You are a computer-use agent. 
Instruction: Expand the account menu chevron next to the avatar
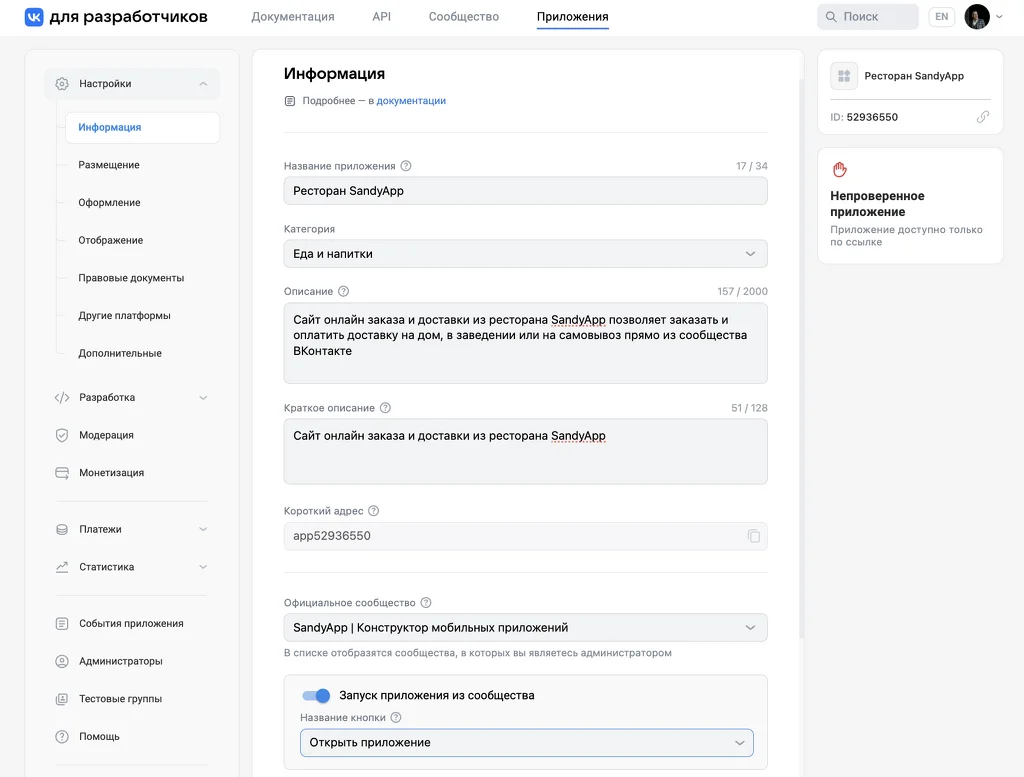[999, 17]
